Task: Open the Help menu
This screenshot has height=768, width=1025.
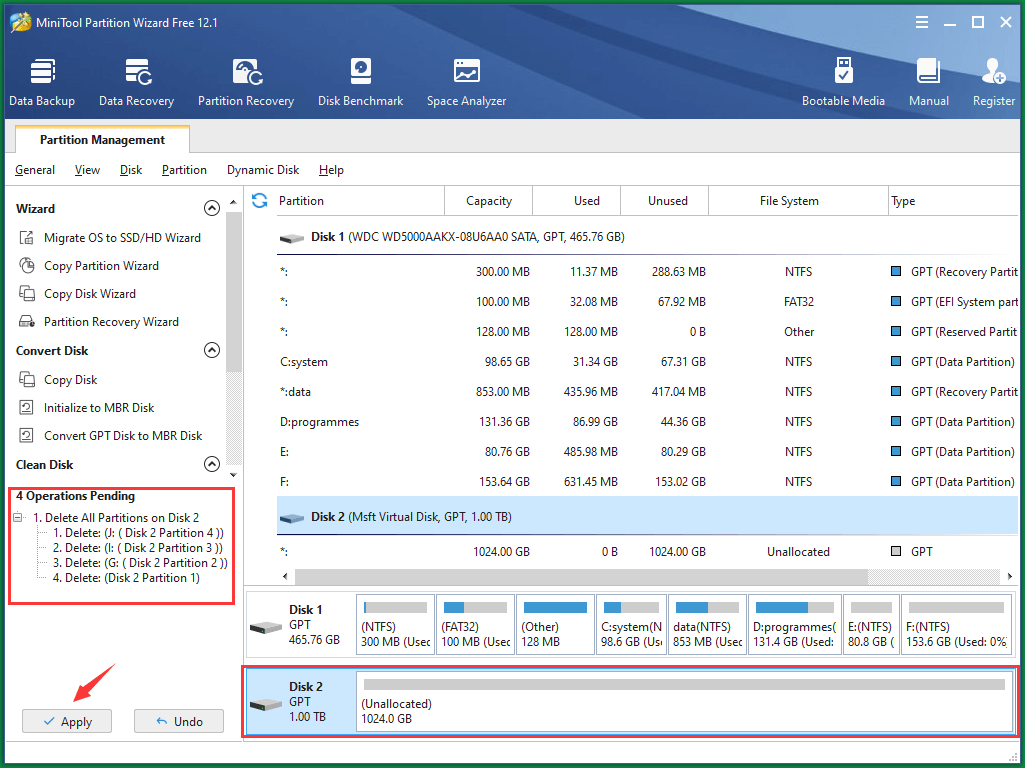Action: pyautogui.click(x=331, y=170)
